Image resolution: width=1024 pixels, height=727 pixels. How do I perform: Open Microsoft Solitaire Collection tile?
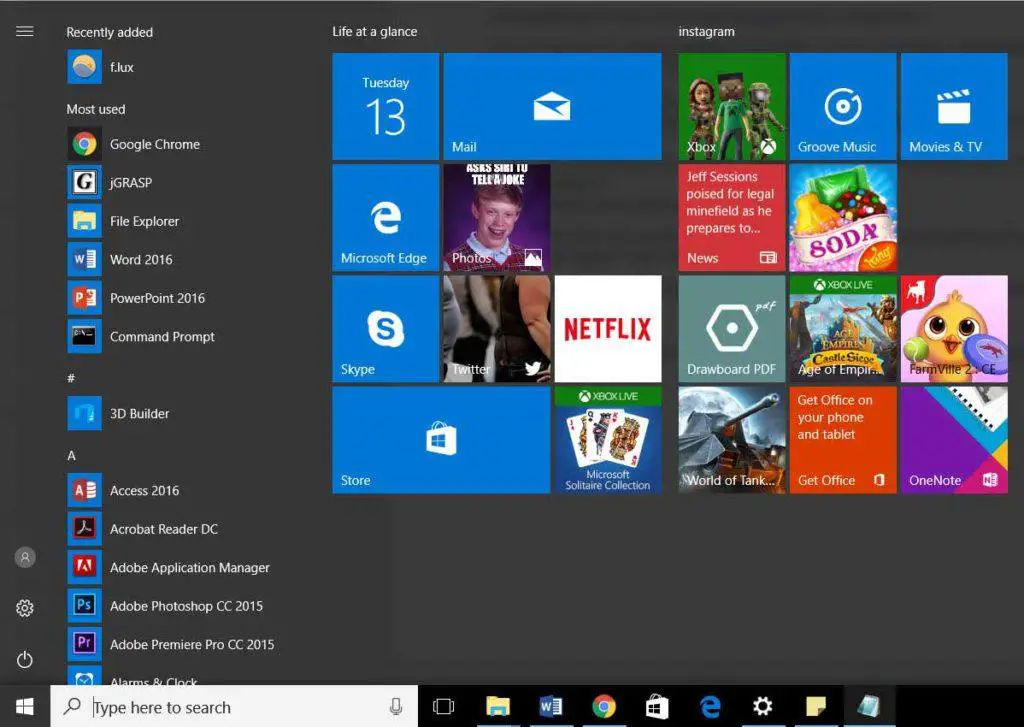608,440
